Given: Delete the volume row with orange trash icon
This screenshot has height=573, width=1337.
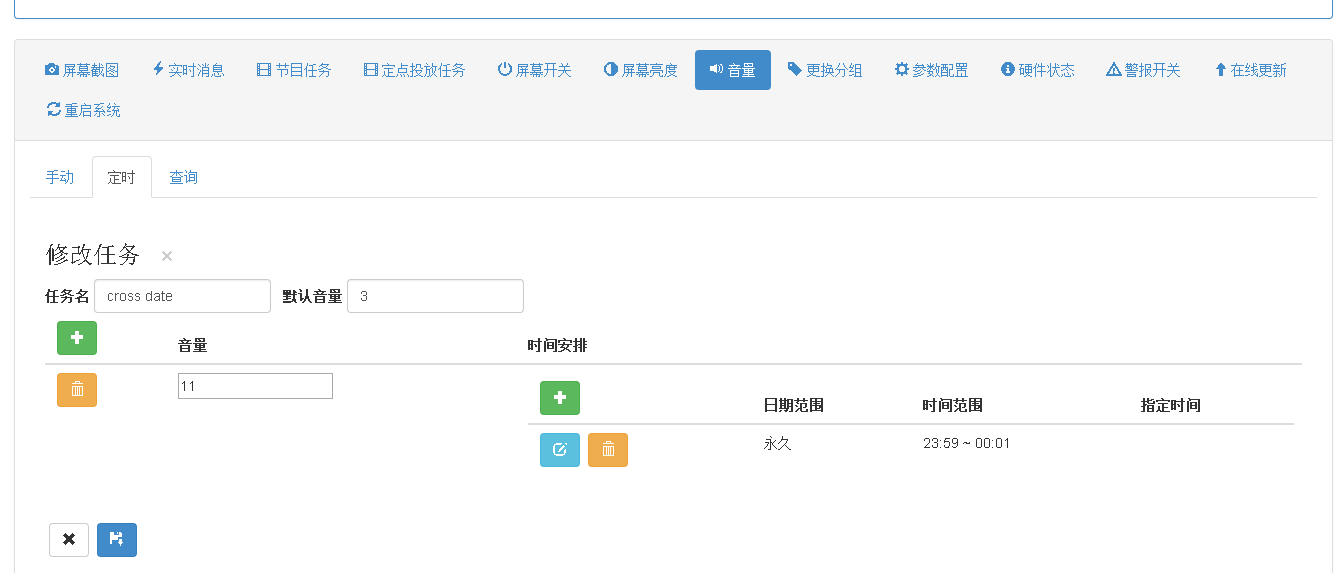Looking at the screenshot, I should click(x=77, y=390).
